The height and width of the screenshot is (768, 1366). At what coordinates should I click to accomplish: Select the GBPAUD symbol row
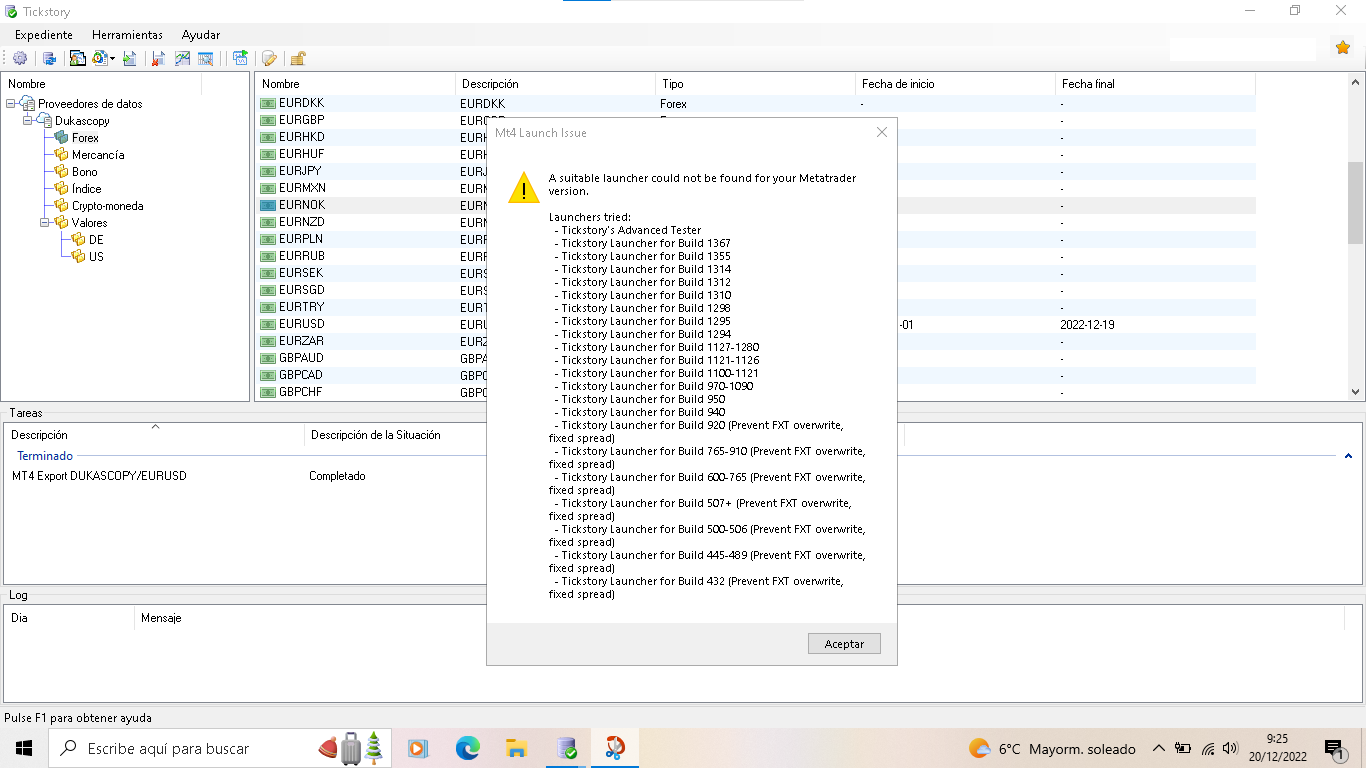(755, 358)
